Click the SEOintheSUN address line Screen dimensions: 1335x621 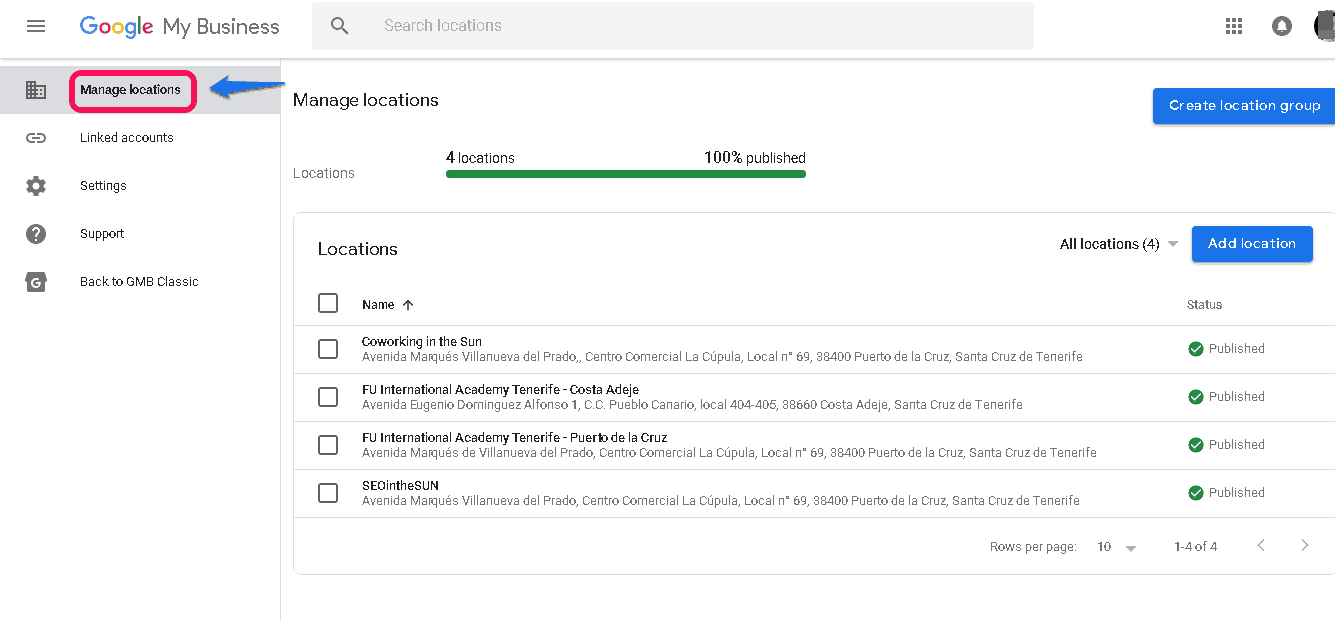(721, 501)
